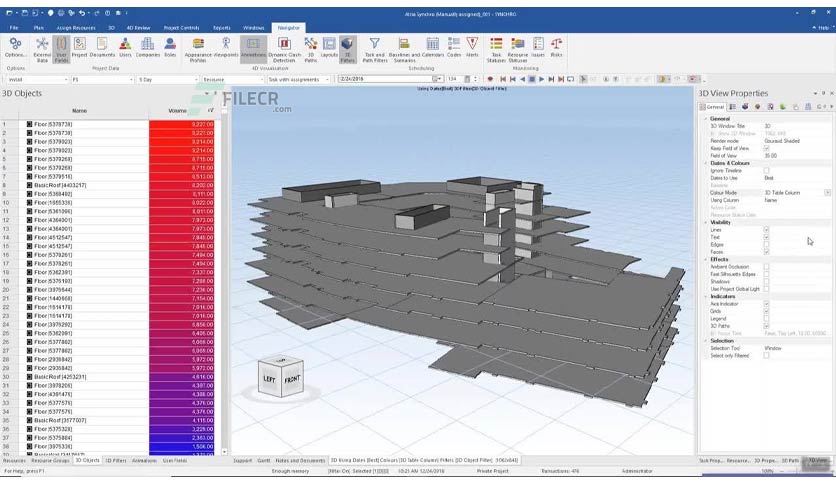Click the FRONT face of view cube
The image size is (836, 484).
click(x=293, y=380)
